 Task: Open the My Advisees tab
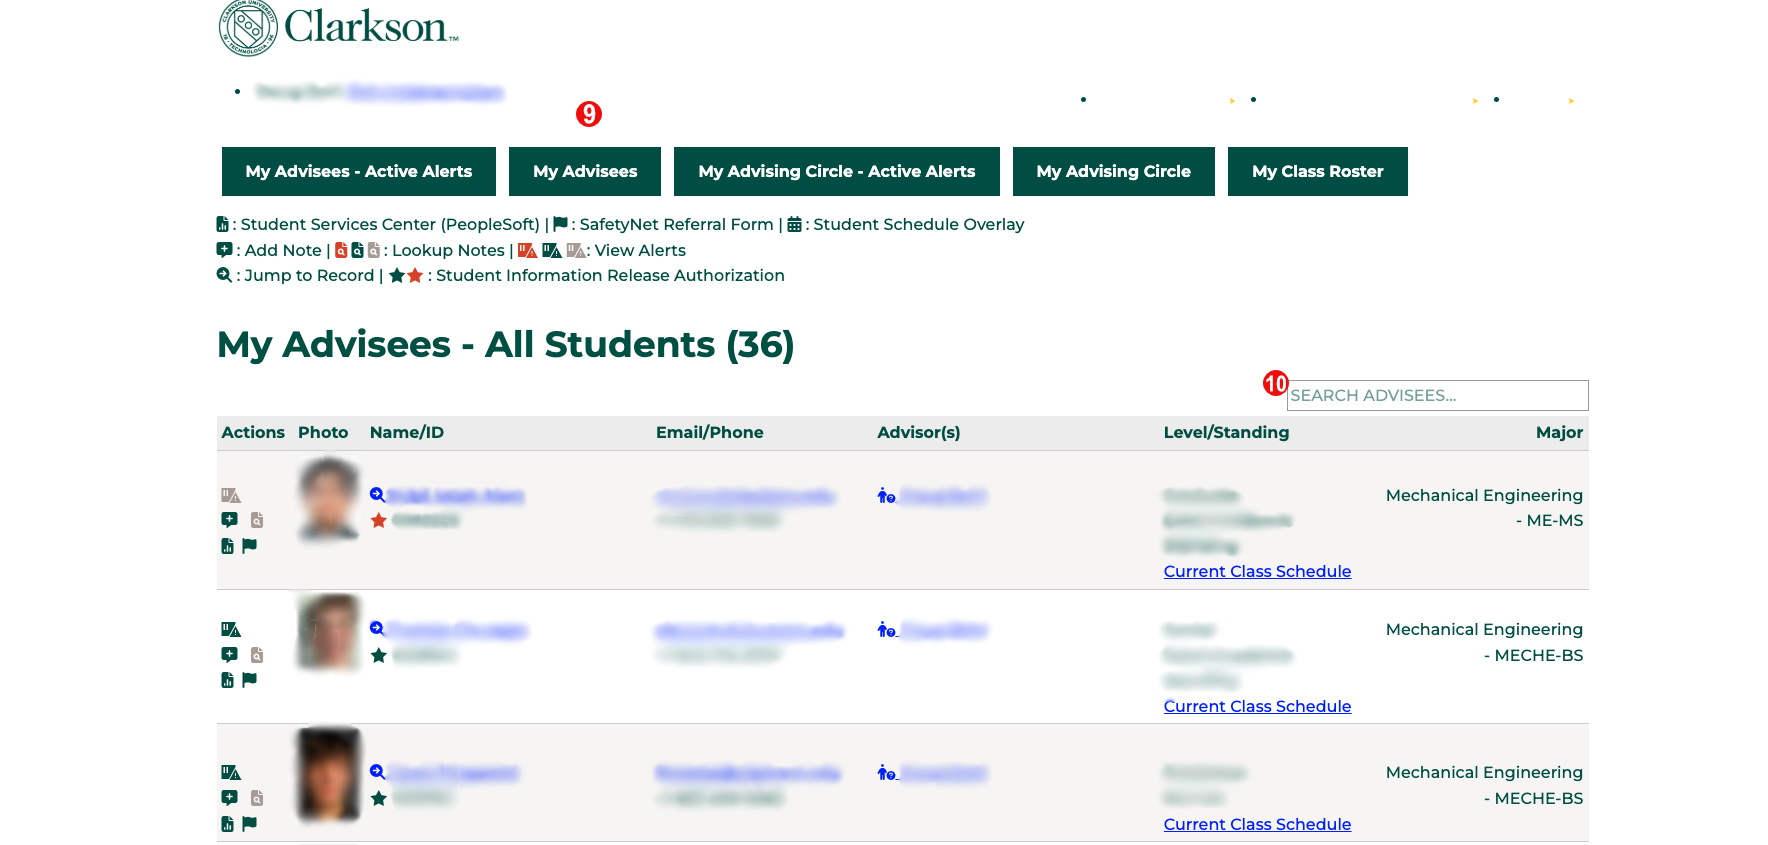click(x=585, y=171)
